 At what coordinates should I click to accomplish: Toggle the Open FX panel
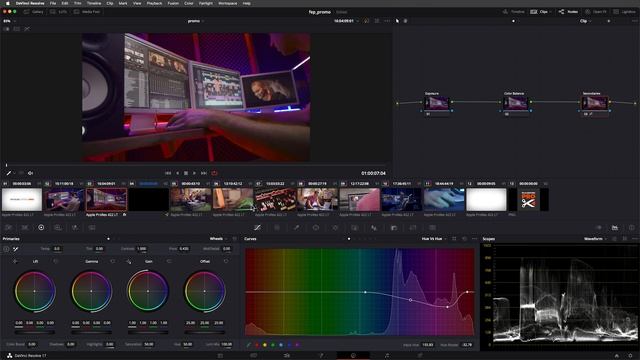[x=596, y=12]
